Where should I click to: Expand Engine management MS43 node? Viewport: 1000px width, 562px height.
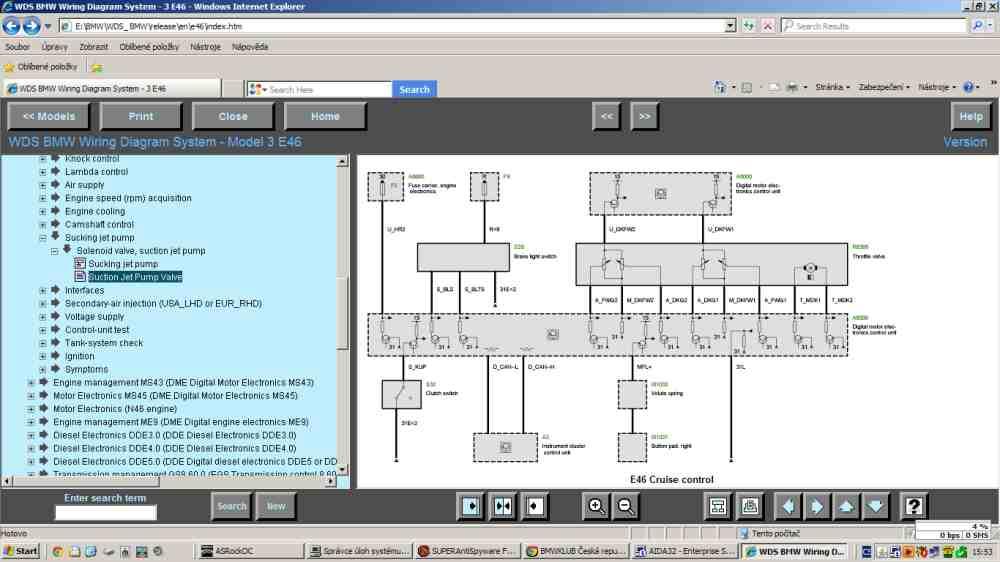click(x=31, y=383)
